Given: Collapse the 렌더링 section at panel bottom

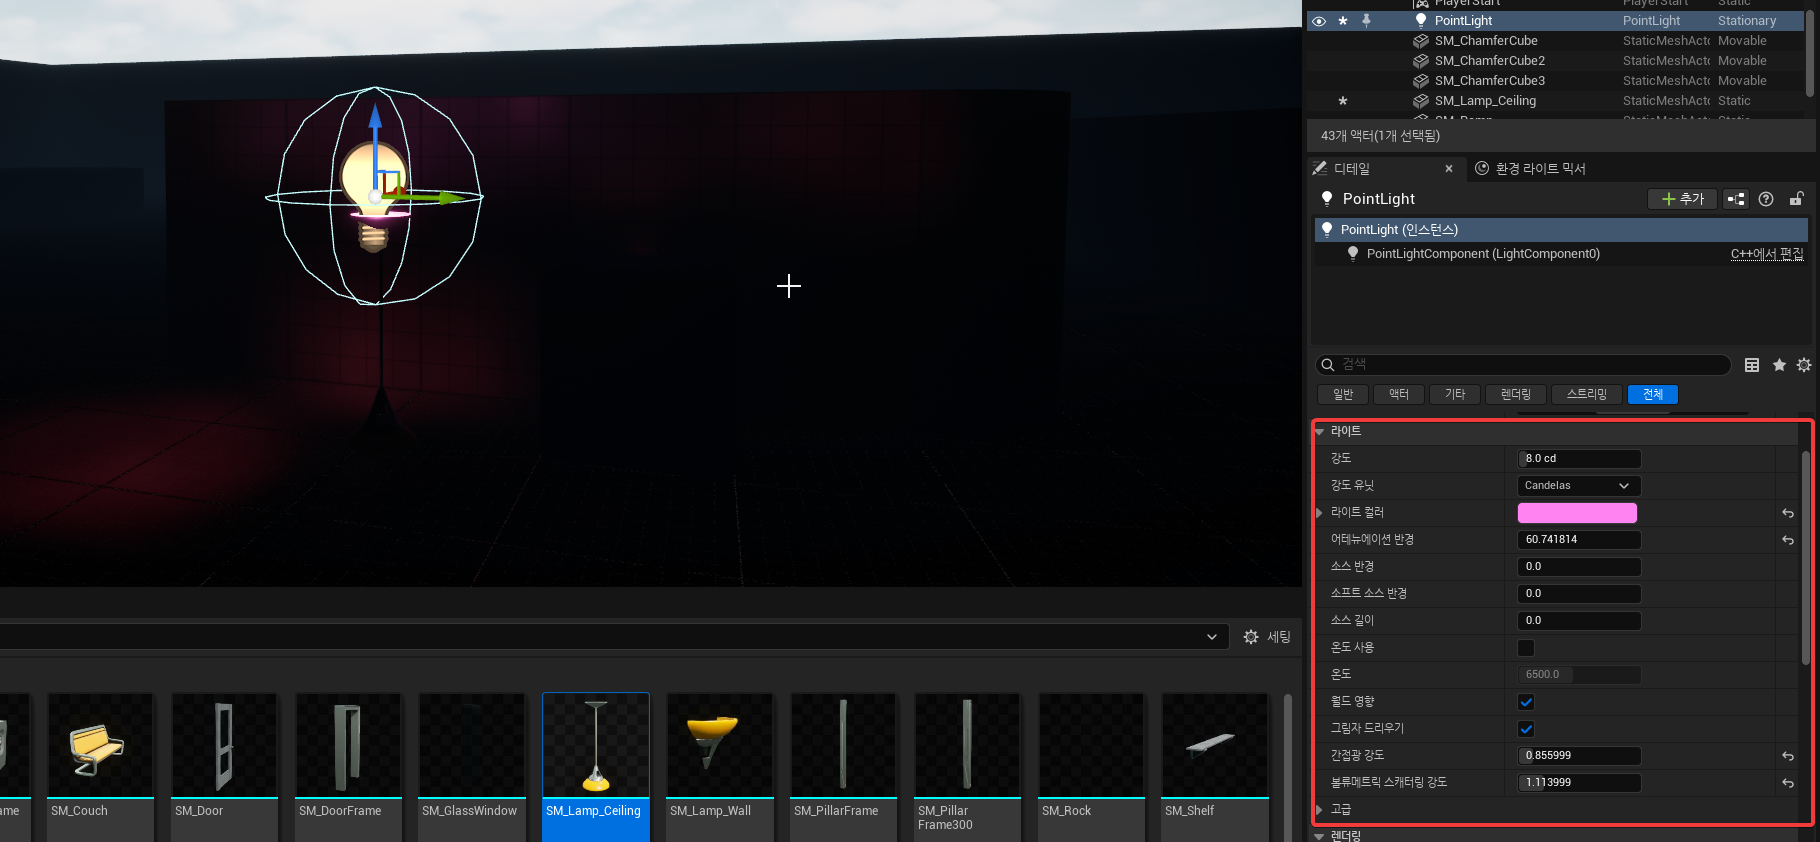Looking at the screenshot, I should [x=1320, y=836].
